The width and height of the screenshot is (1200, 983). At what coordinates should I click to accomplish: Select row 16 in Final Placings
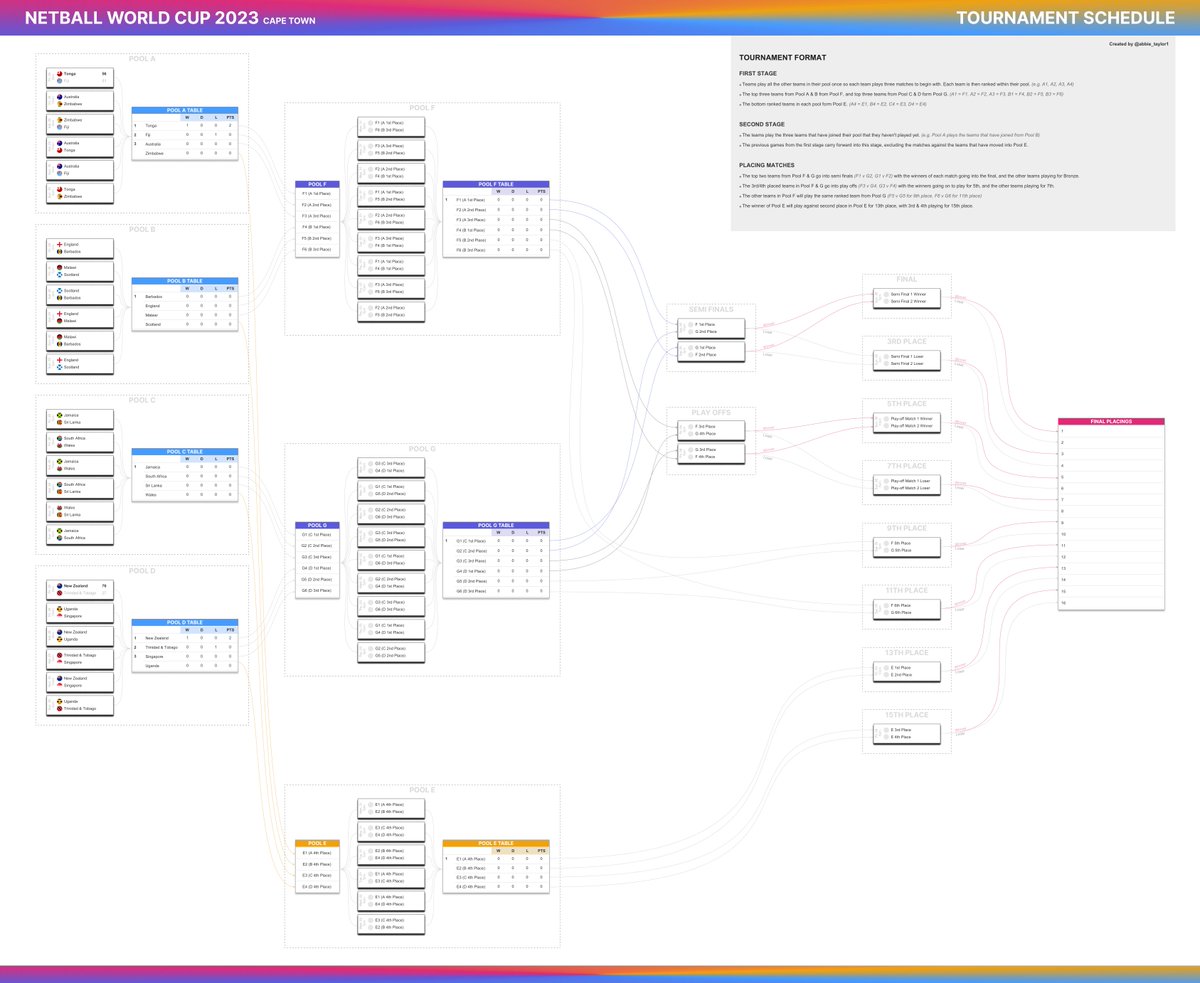point(1111,603)
